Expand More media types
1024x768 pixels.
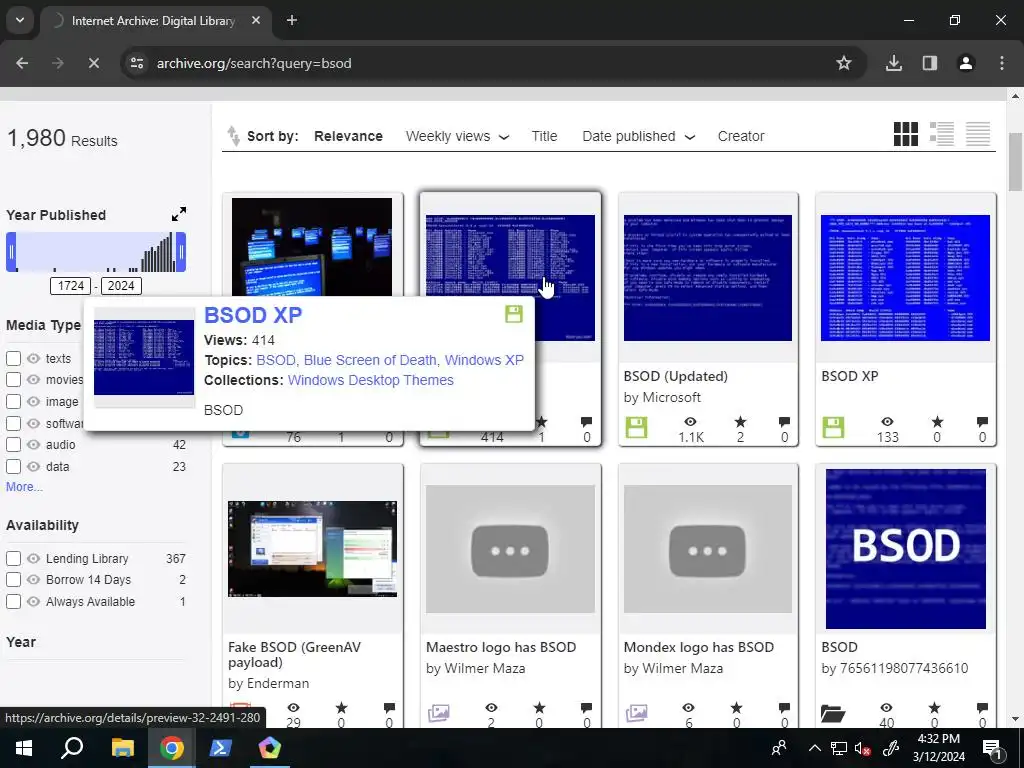[x=24, y=487]
